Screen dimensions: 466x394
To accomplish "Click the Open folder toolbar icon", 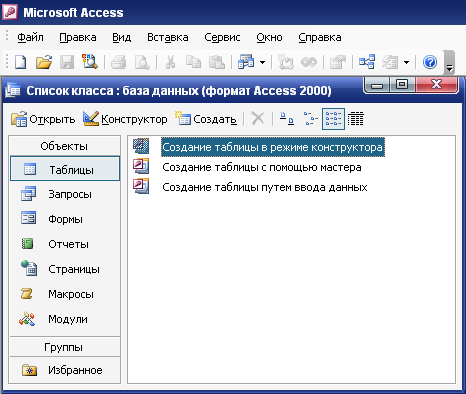I will [44, 62].
